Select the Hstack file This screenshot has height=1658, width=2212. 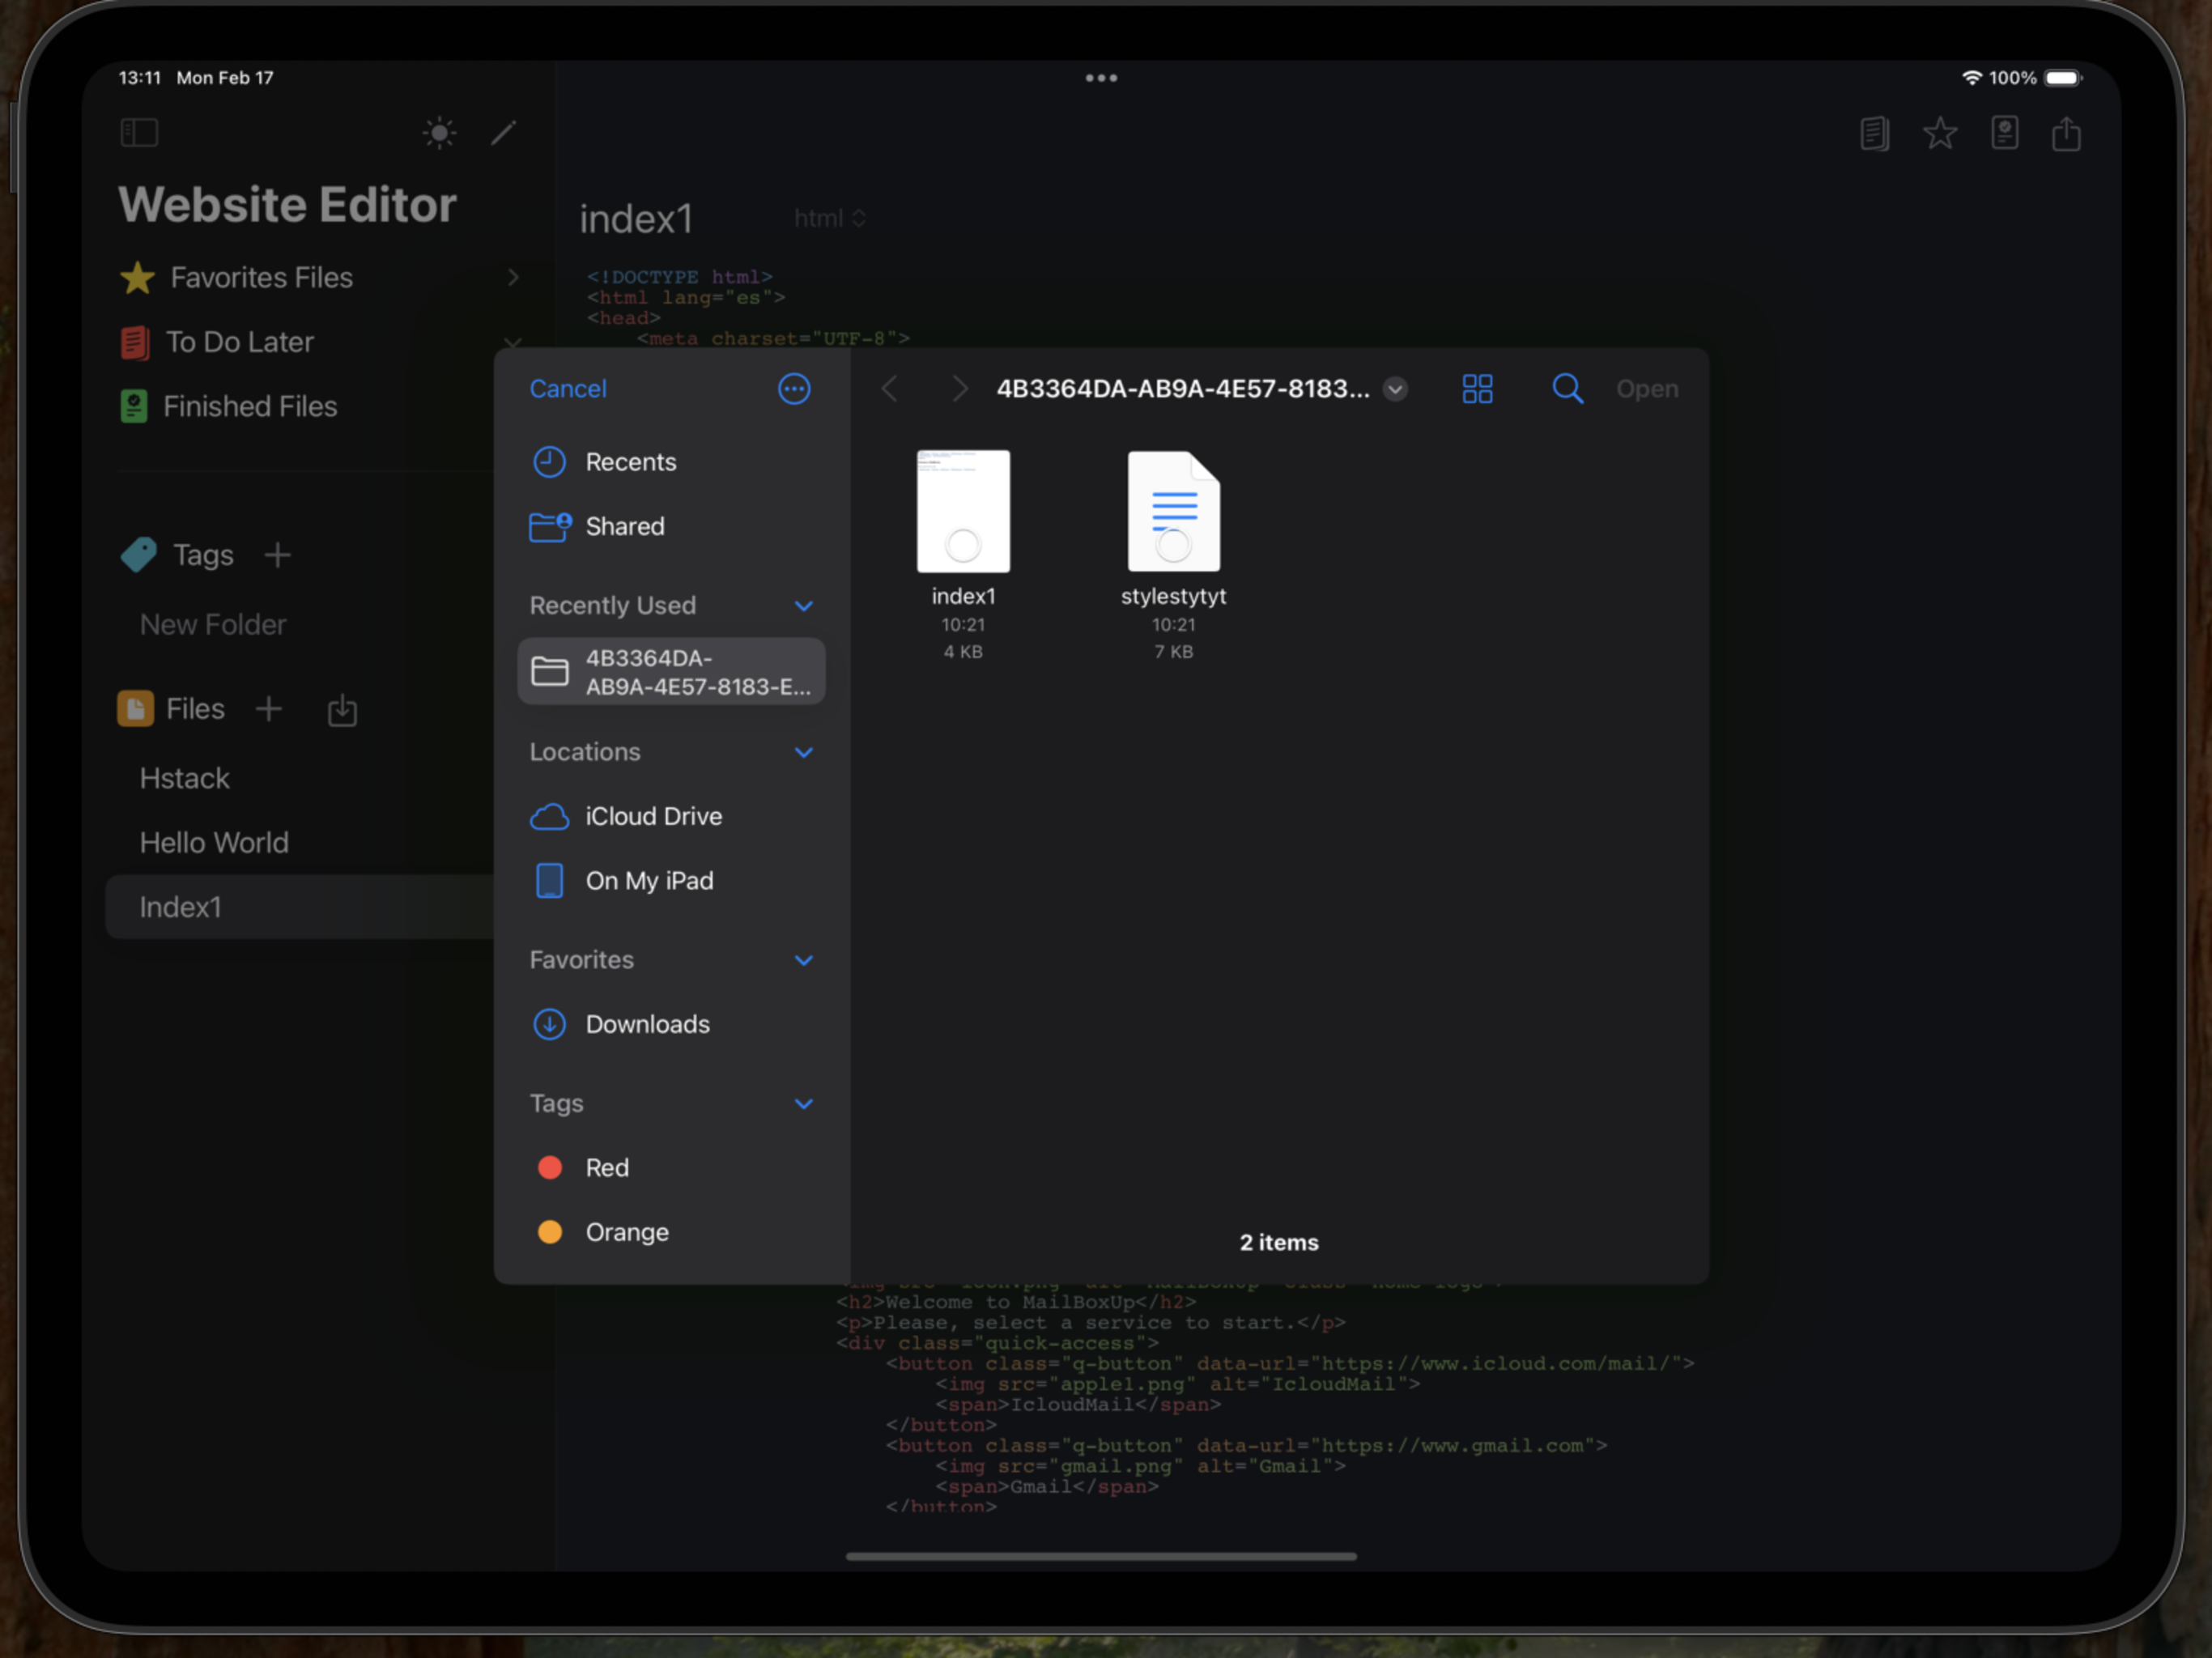tap(184, 778)
